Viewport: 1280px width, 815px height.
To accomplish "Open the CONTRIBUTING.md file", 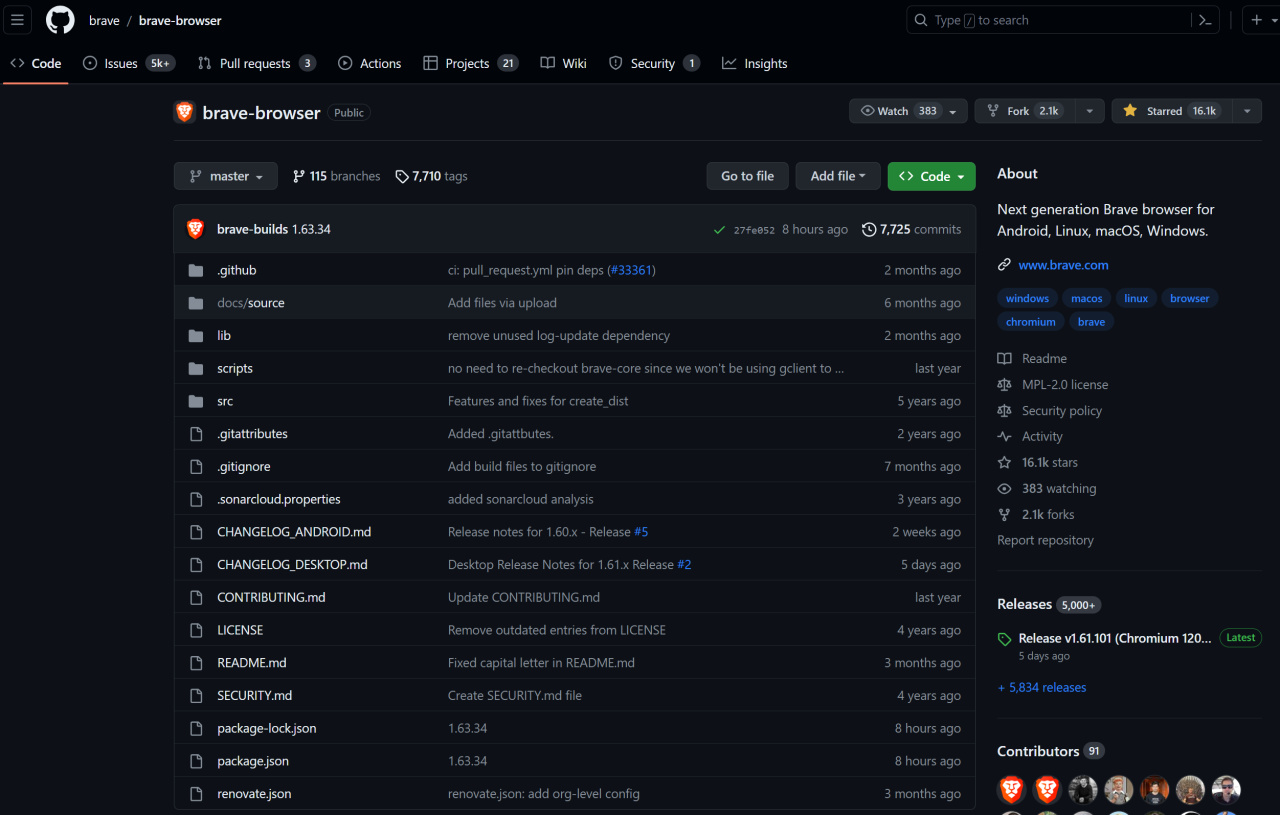I will point(271,597).
